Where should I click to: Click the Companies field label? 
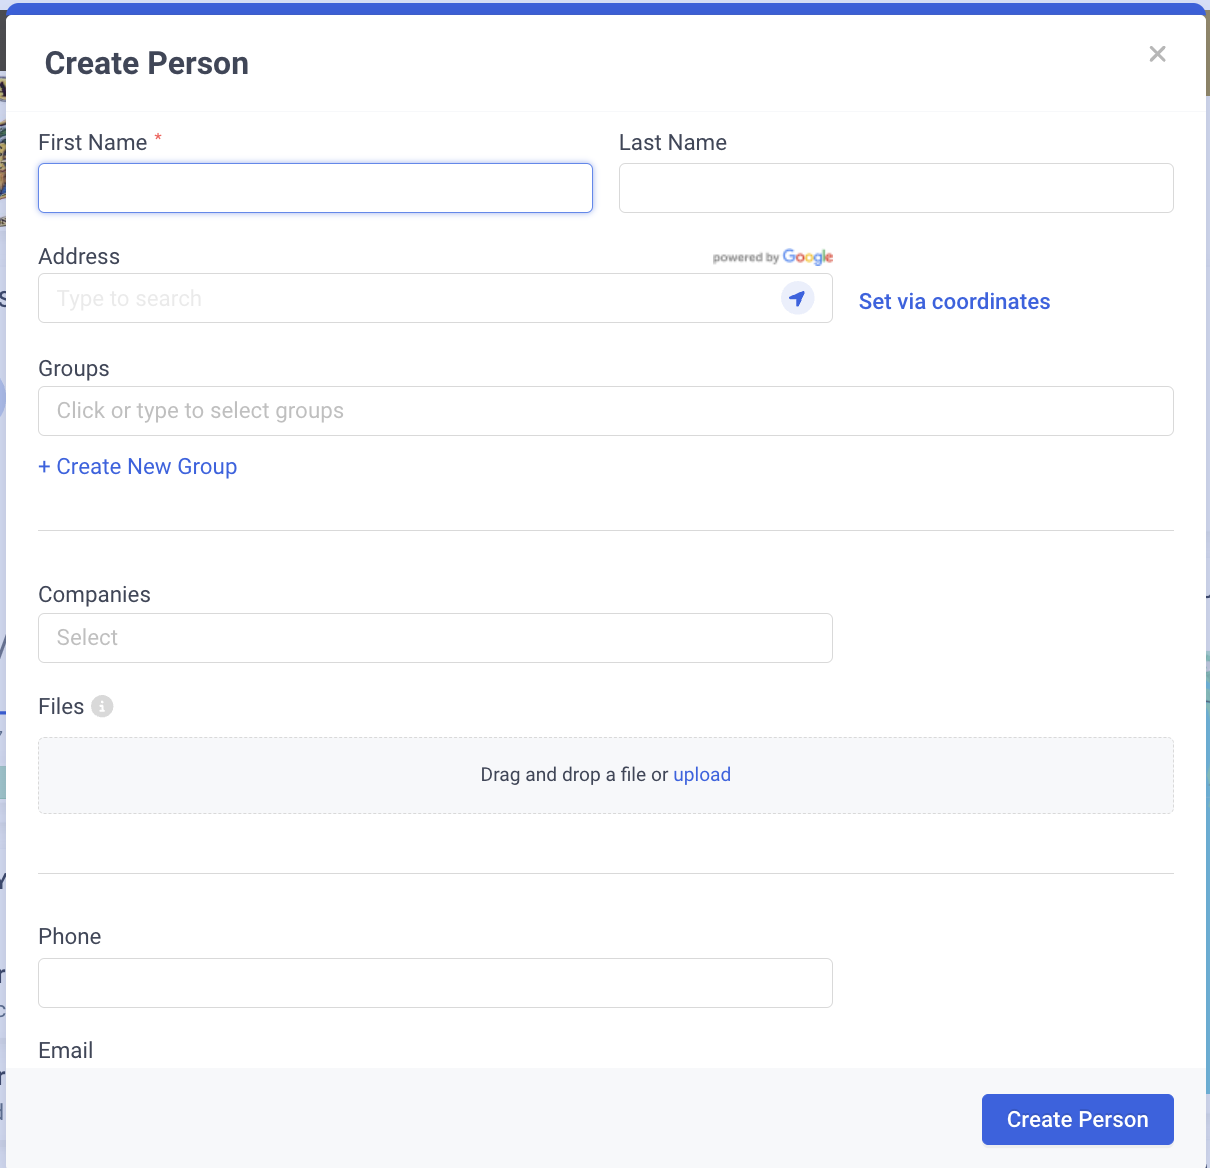[x=94, y=594]
